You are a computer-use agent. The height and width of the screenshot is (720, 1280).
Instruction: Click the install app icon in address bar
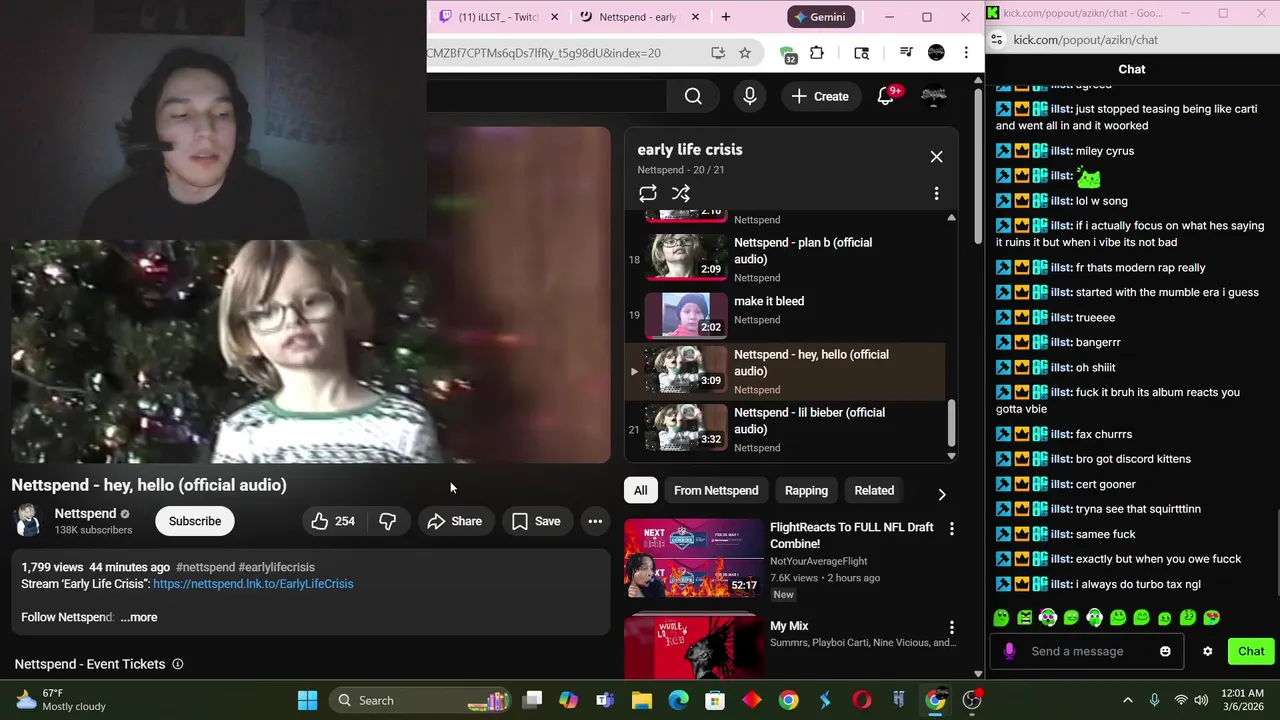718,53
